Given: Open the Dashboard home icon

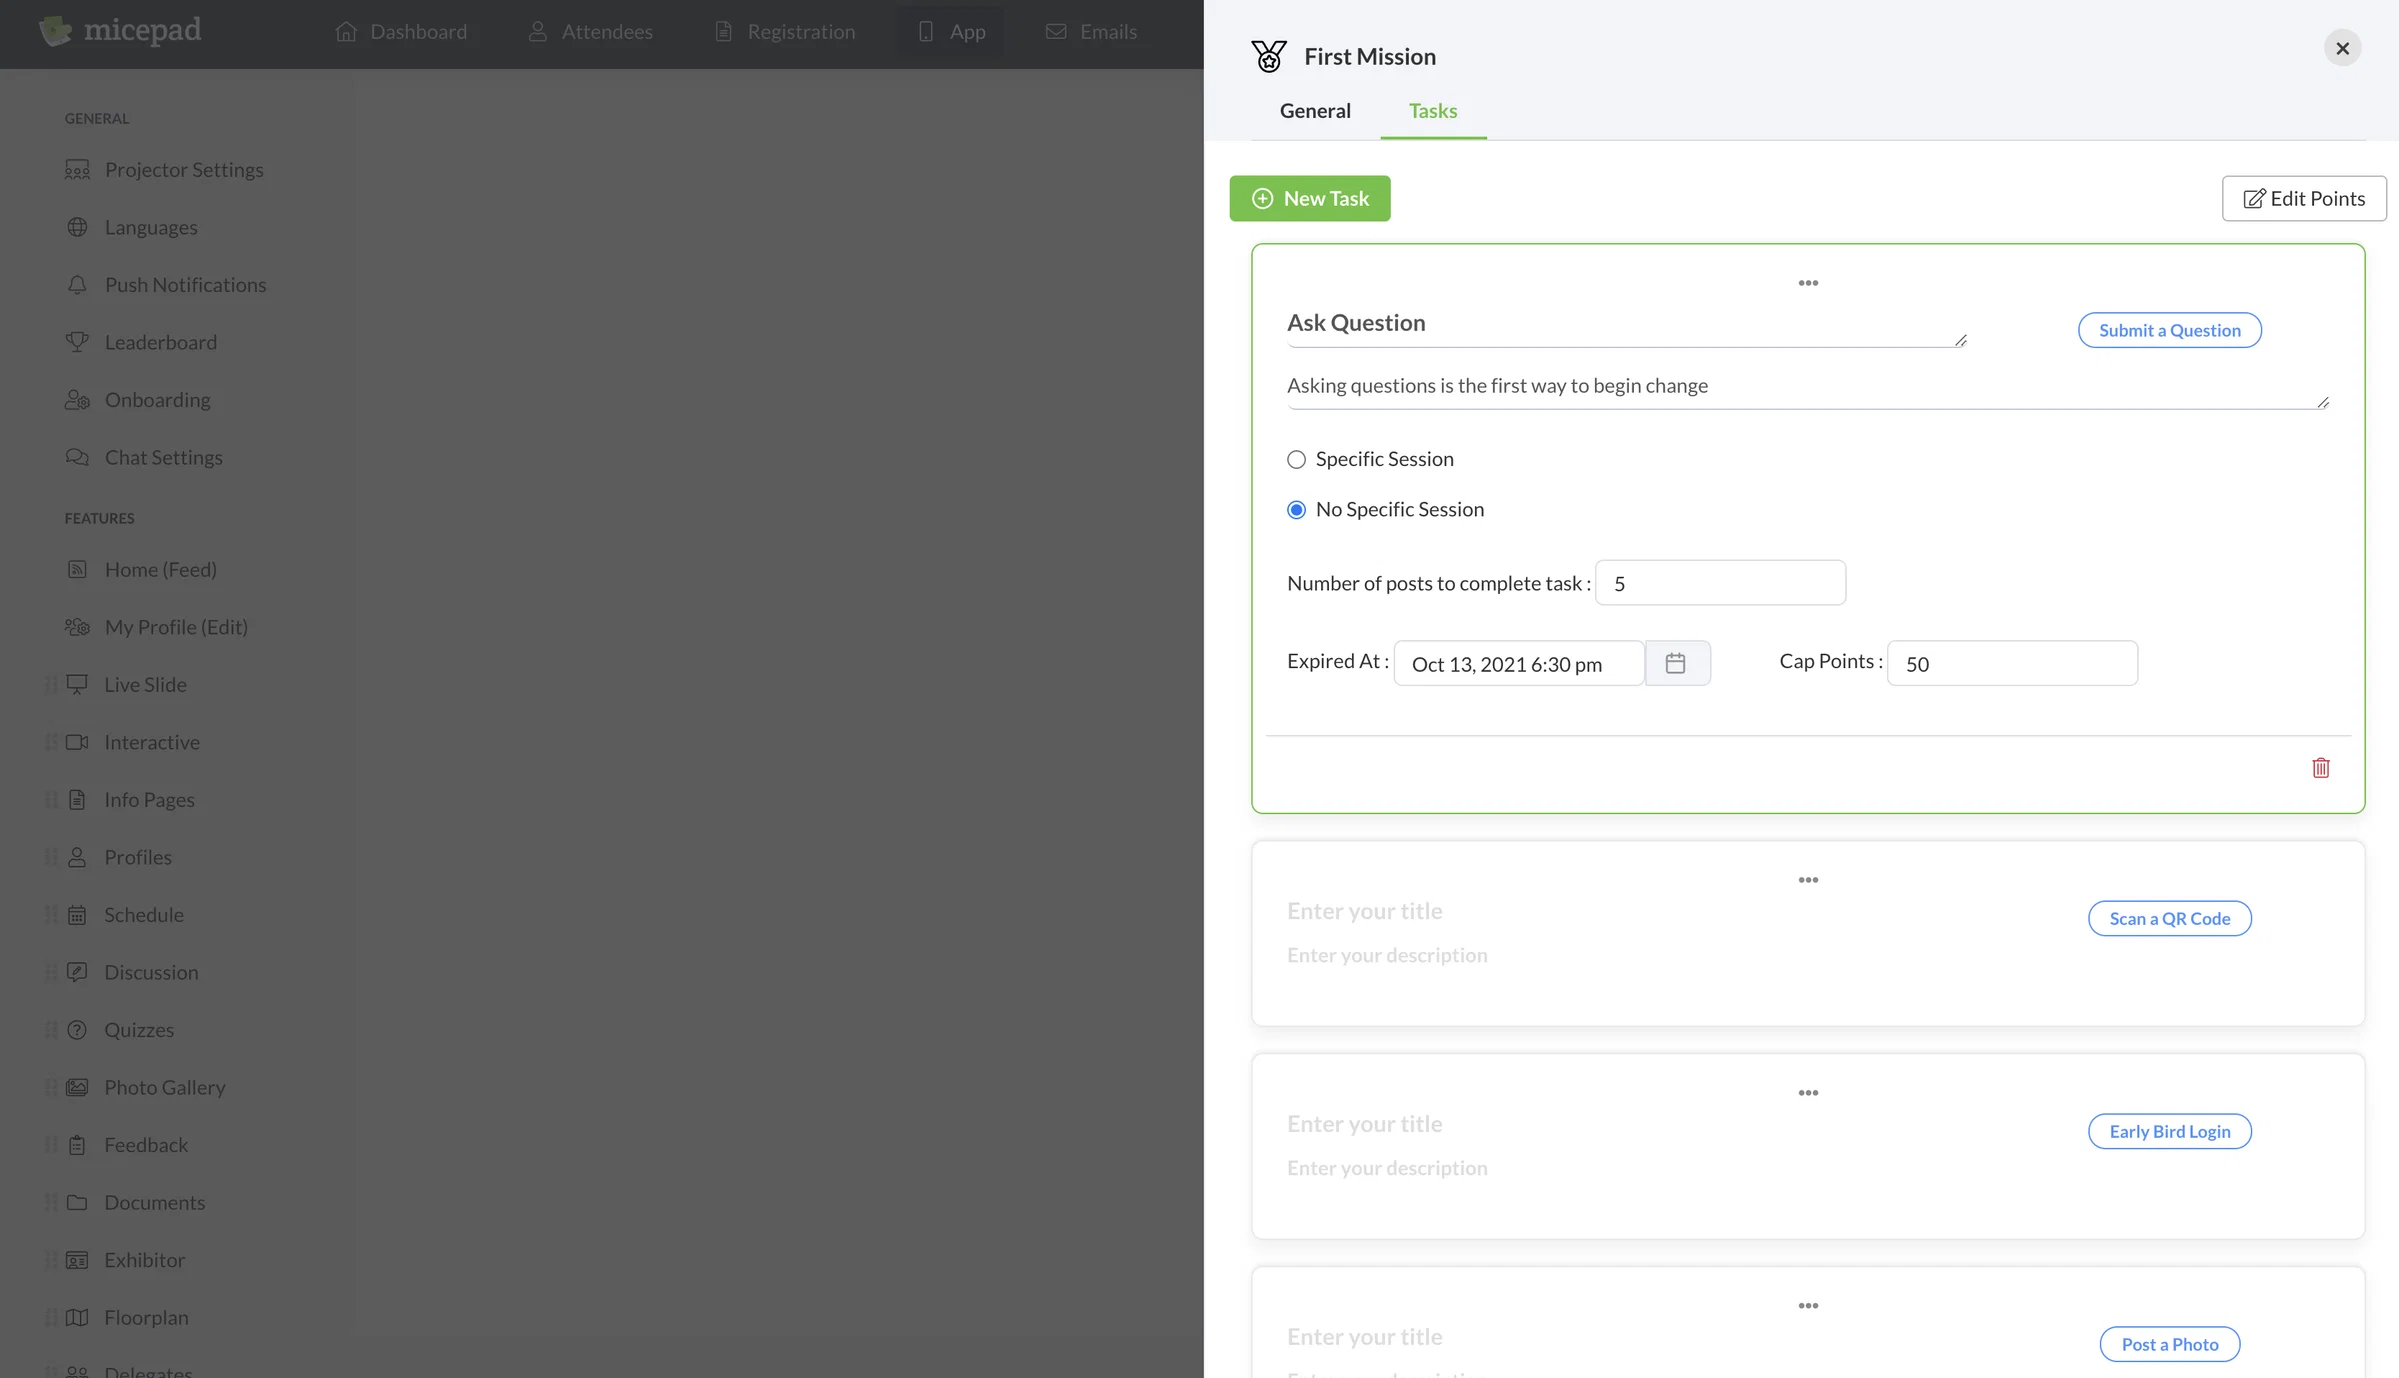Looking at the screenshot, I should (346, 32).
